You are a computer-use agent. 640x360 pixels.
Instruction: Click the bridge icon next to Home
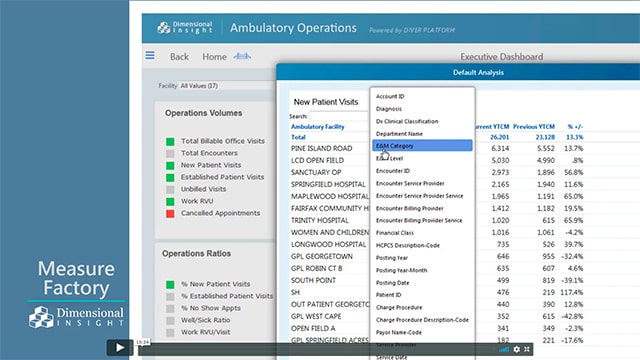242,56
